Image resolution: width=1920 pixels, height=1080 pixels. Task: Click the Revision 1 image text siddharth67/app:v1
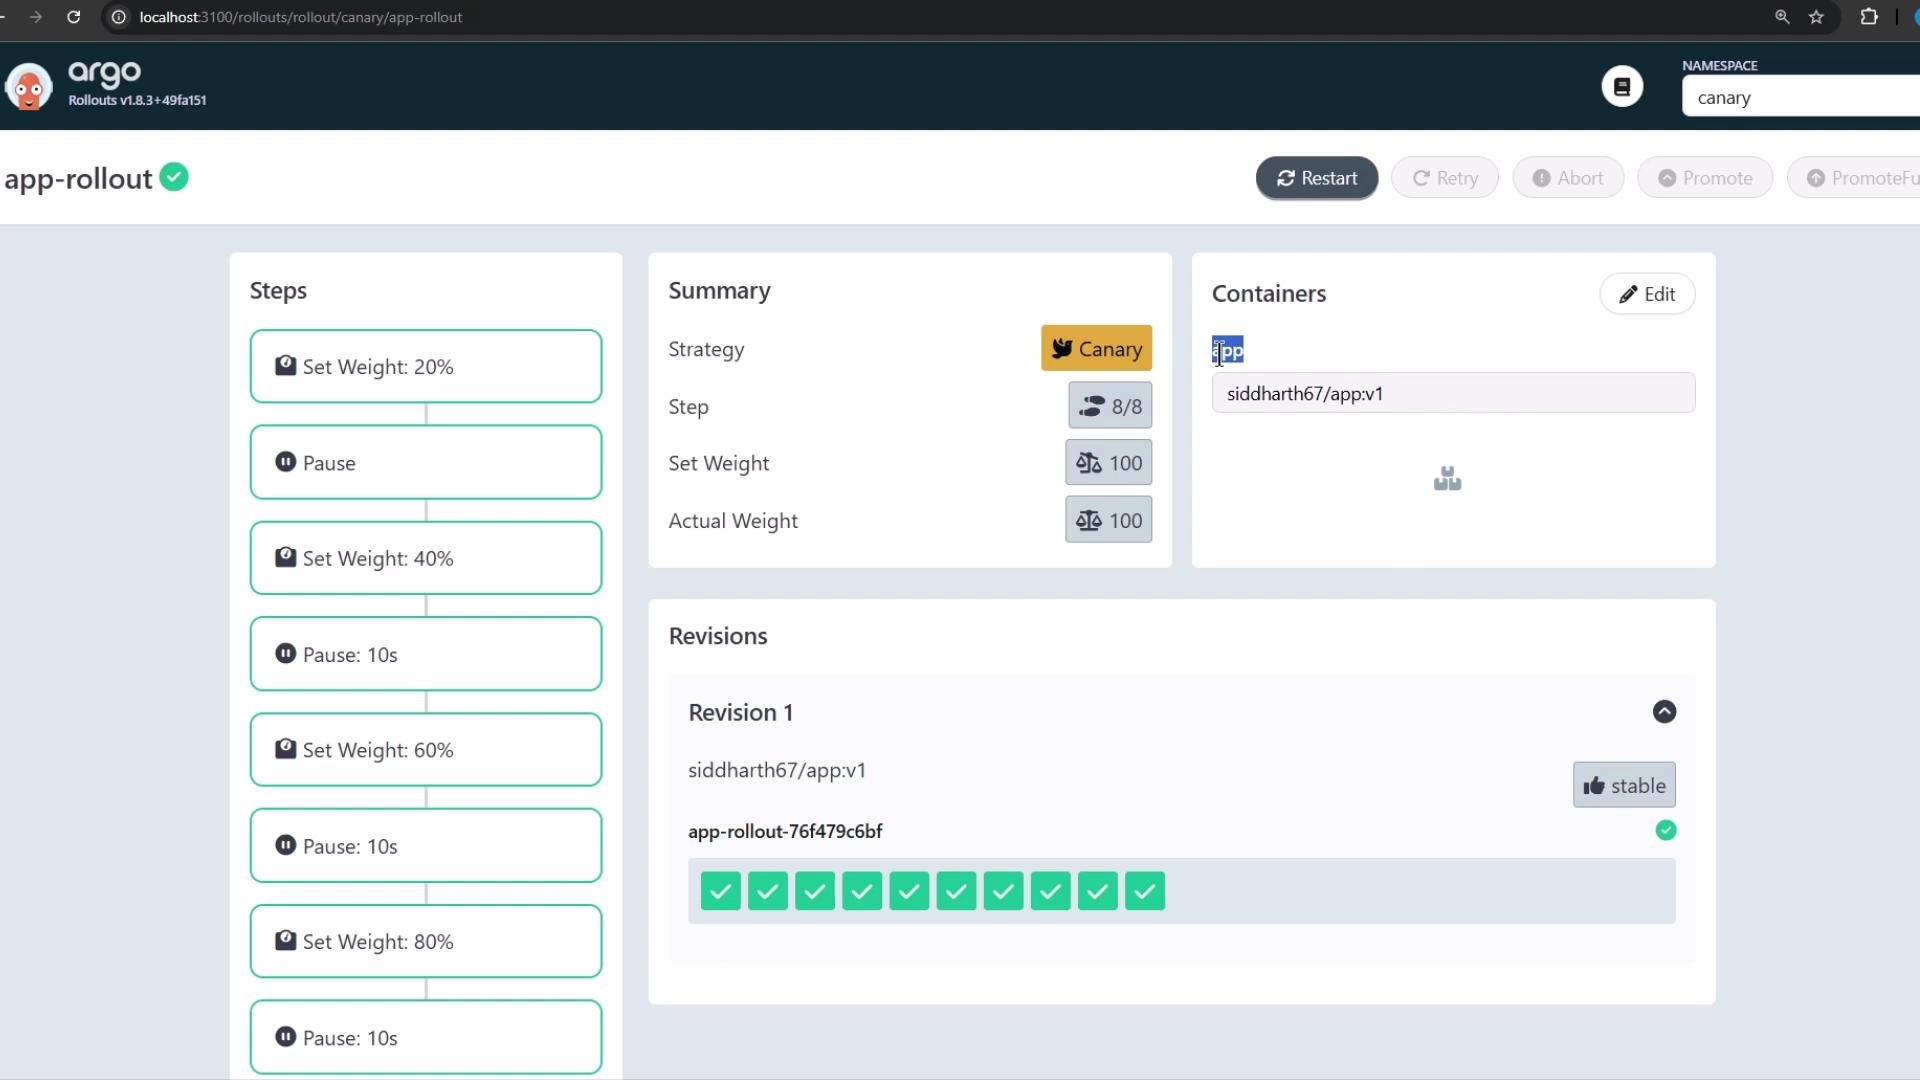[777, 771]
